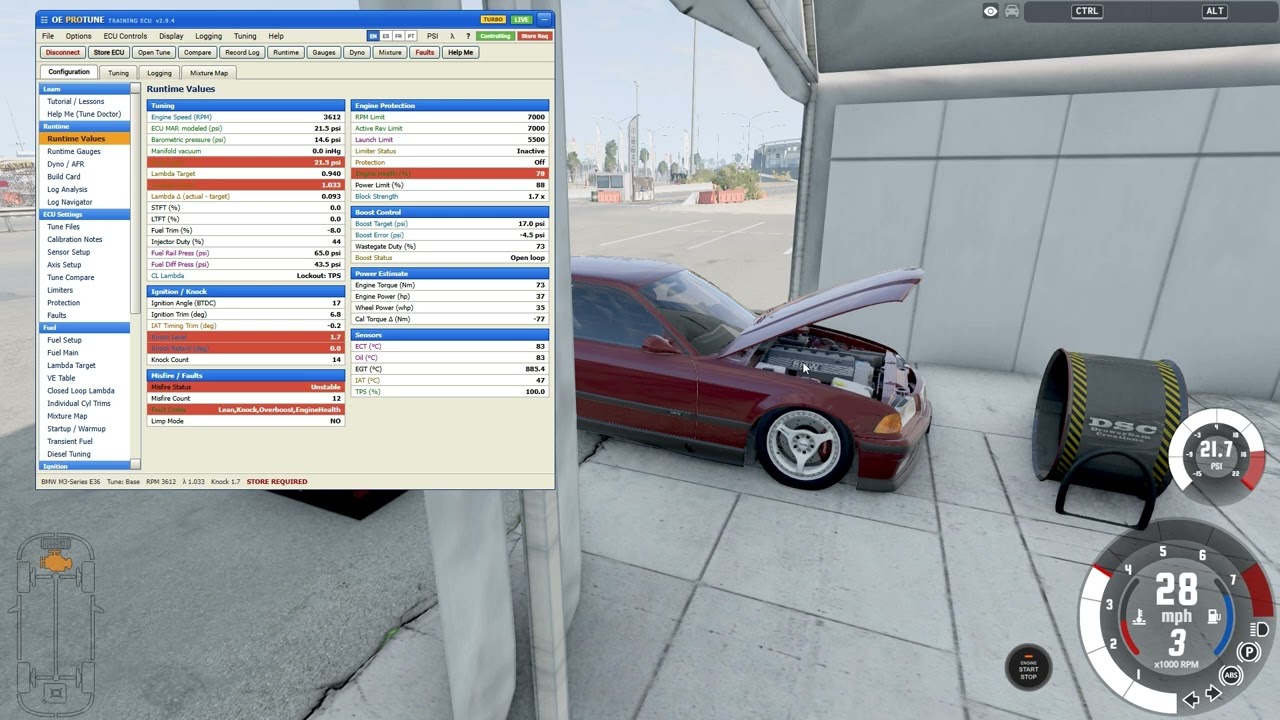Click the ABS indicator icon
Screen dimensions: 1280x720
tap(1231, 676)
